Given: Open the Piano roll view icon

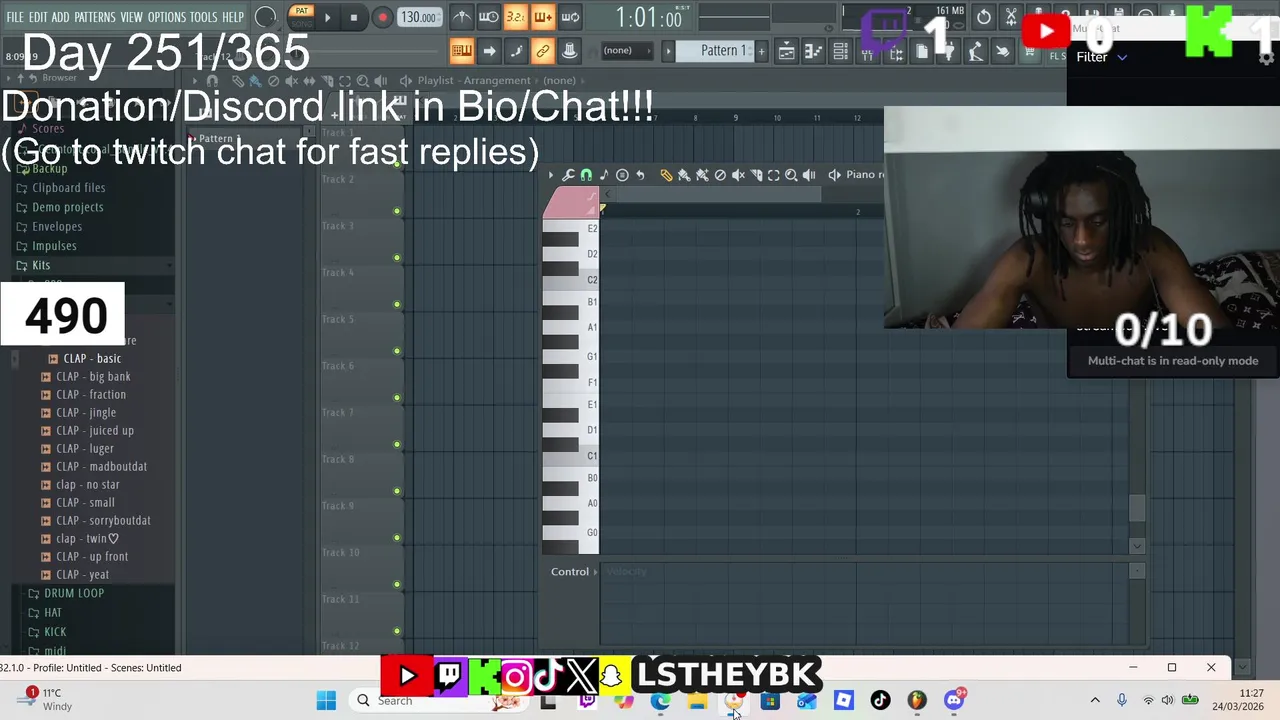Looking at the screenshot, I should 814,52.
